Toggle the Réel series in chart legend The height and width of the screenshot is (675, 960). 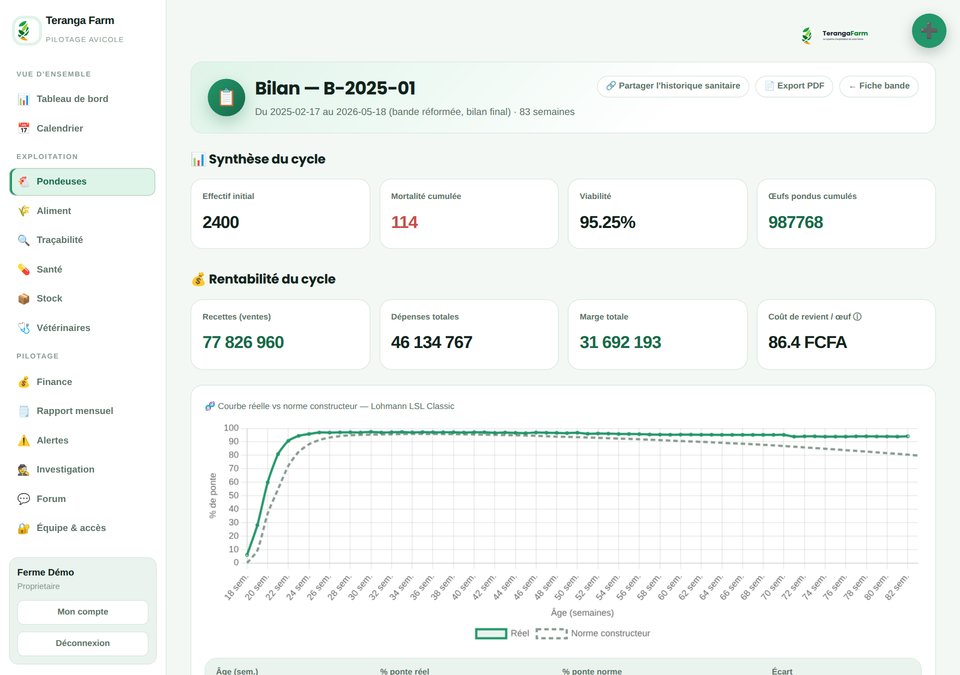tap(502, 633)
